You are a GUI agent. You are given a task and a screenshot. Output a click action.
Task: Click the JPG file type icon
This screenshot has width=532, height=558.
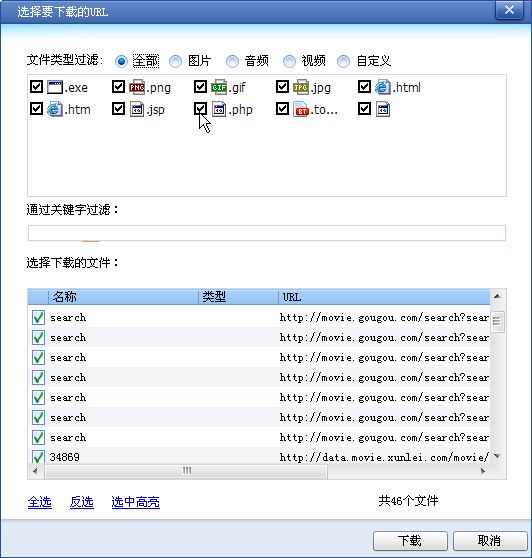(x=301, y=87)
